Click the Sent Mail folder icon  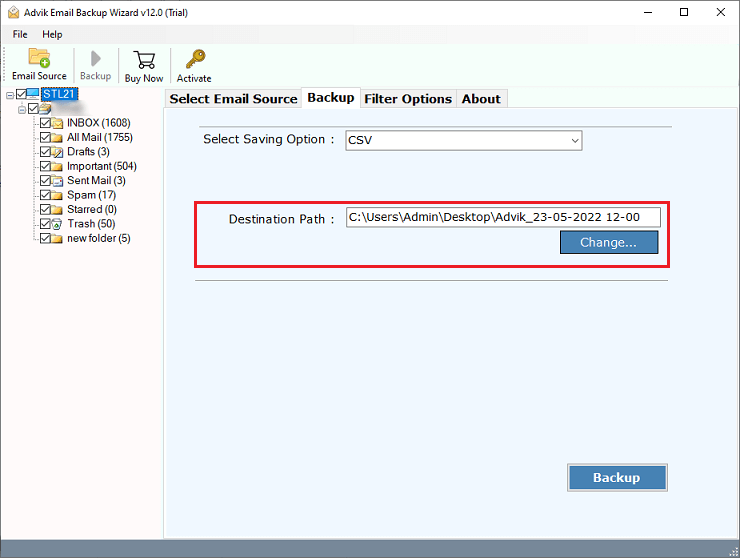pyautogui.click(x=57, y=181)
